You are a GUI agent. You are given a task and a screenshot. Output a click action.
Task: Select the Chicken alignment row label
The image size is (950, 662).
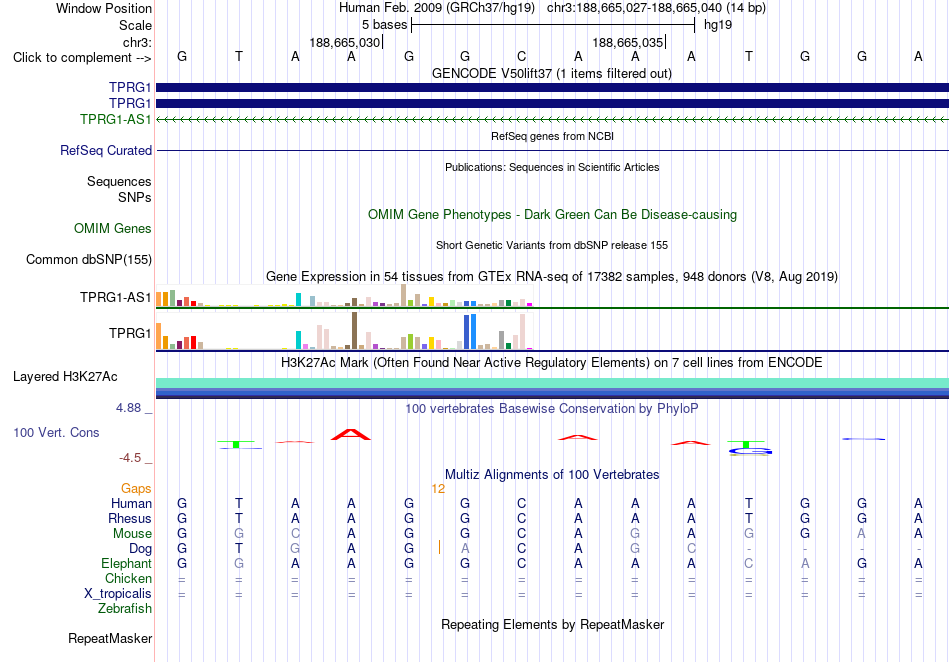click(x=128, y=578)
